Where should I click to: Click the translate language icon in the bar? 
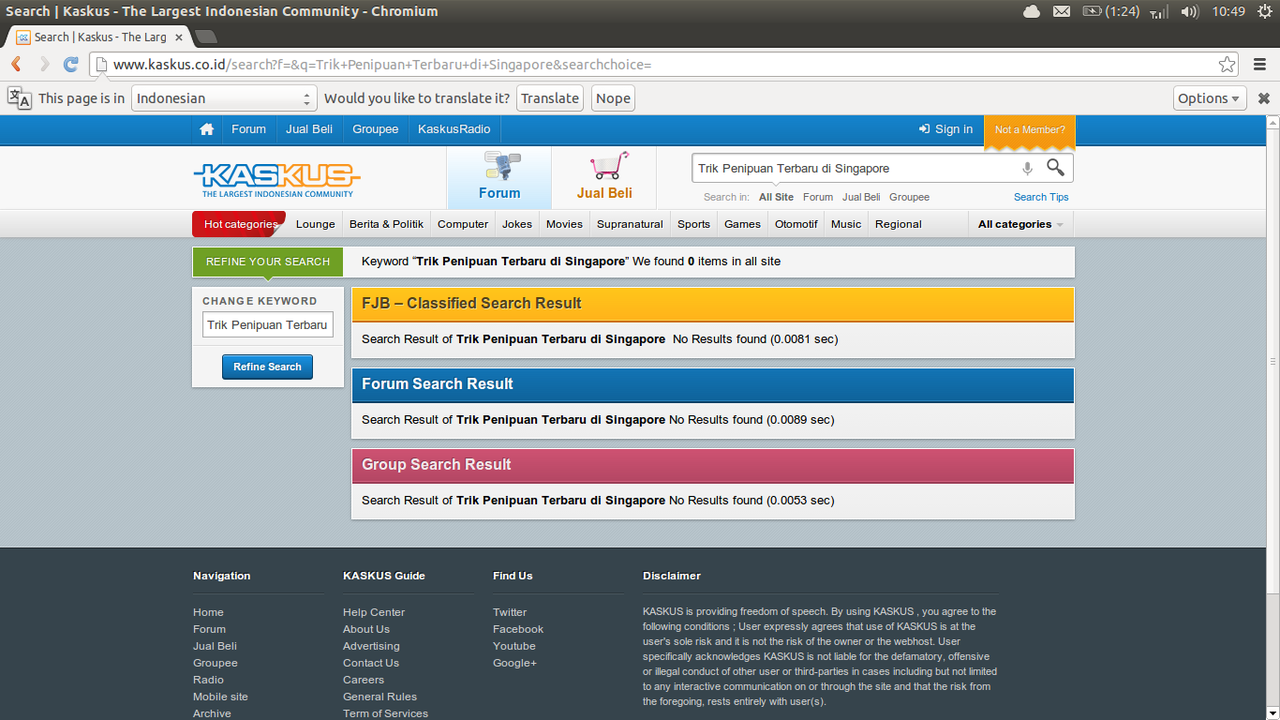[19, 98]
